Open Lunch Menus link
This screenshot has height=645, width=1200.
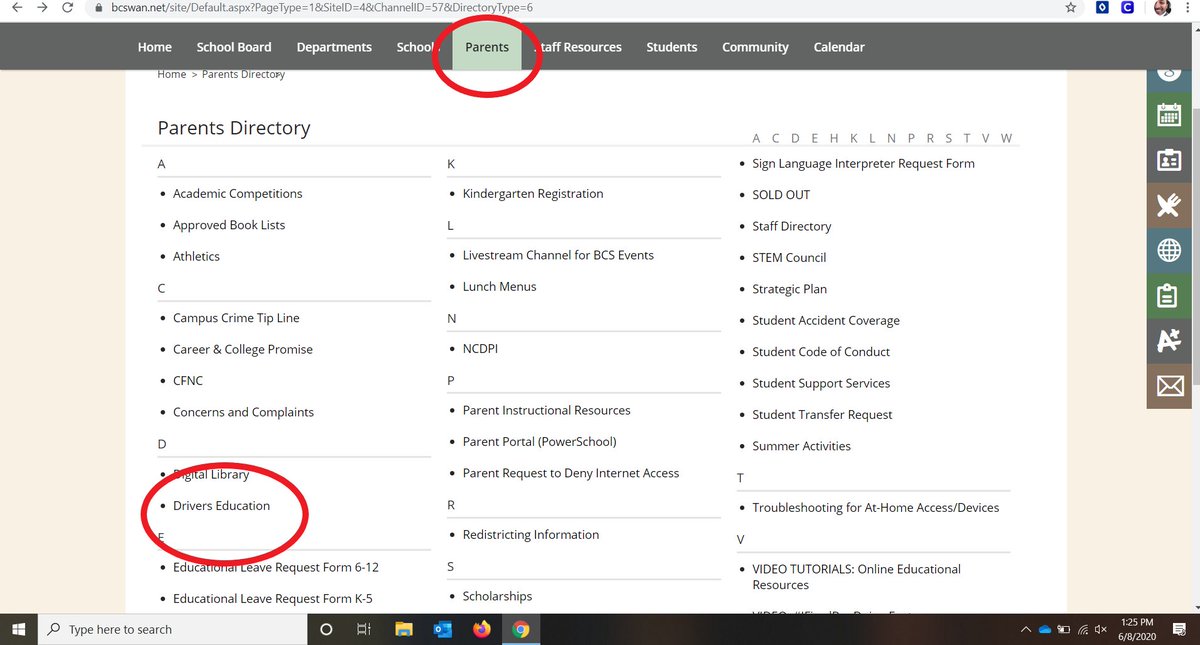click(500, 287)
